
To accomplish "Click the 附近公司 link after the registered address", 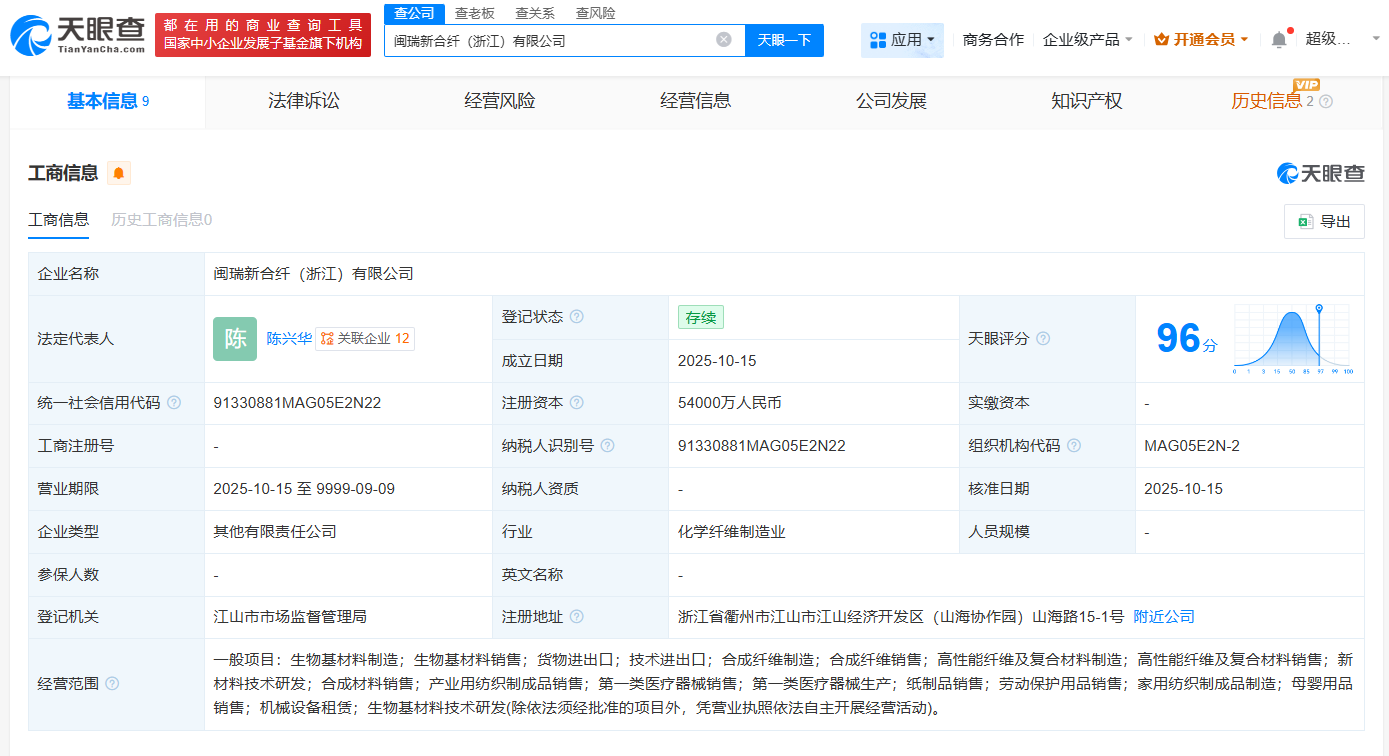I will [1162, 617].
